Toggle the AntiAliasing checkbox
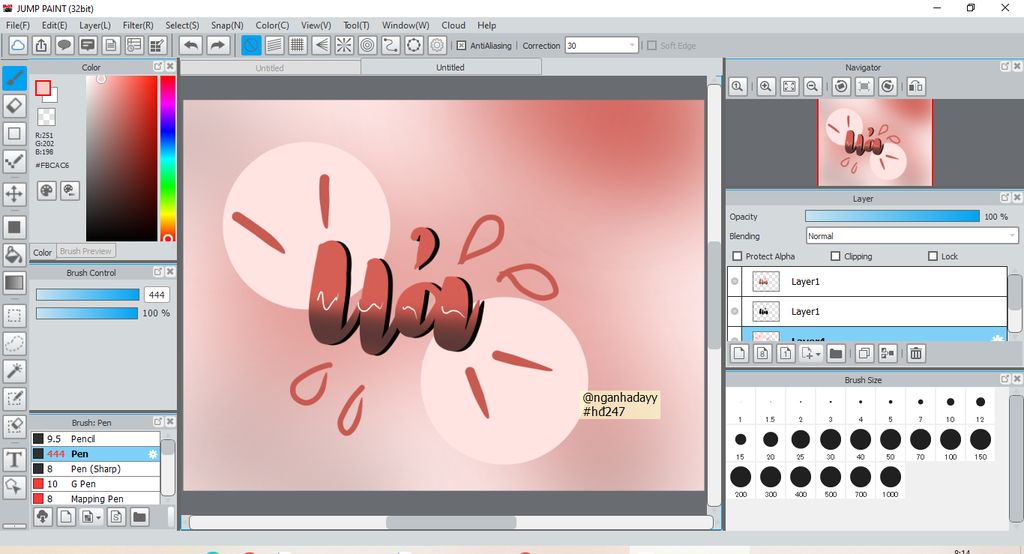The width and height of the screenshot is (1024, 554). (461, 46)
